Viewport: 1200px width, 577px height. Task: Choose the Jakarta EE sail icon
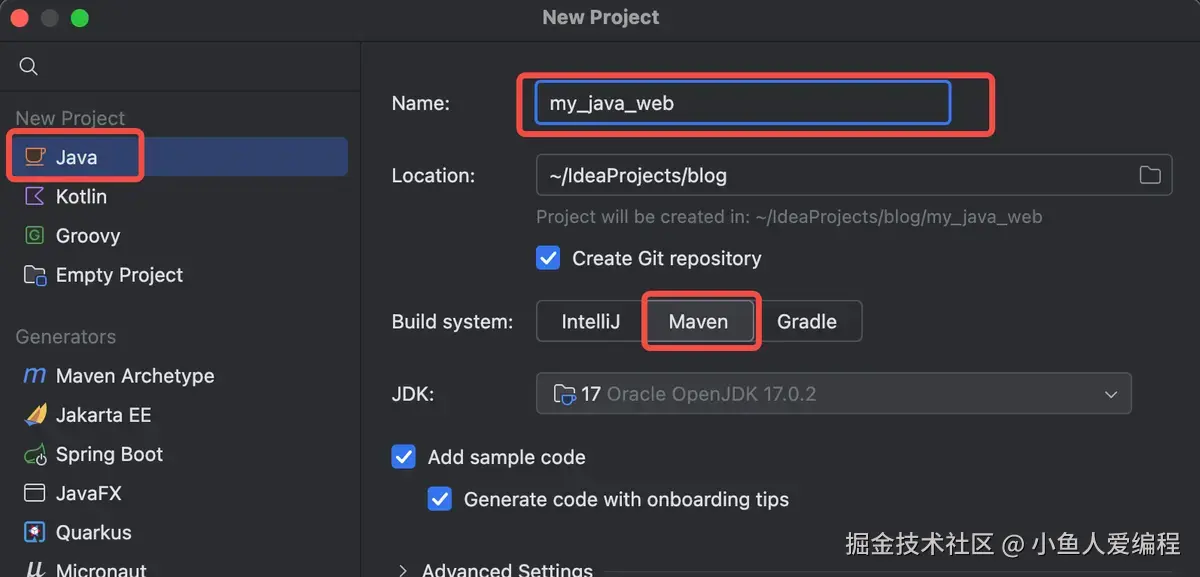(35, 415)
